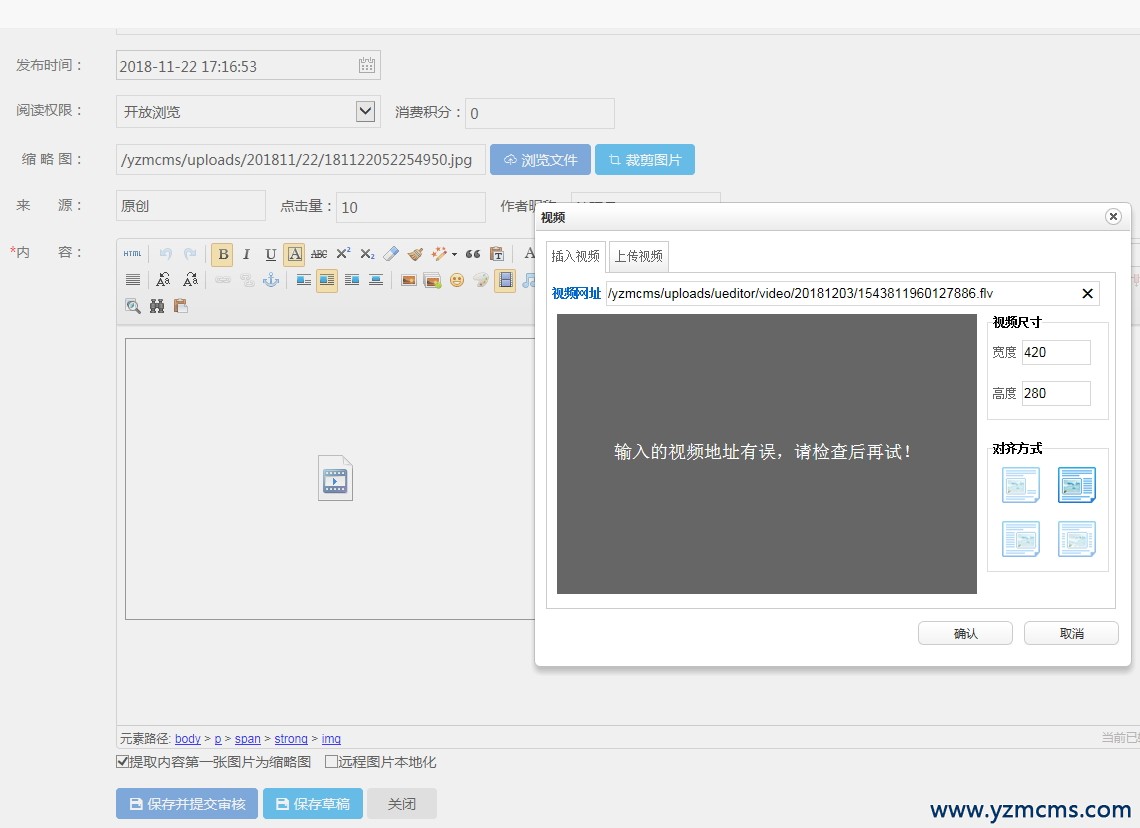Open the auto-typeset dropdown arrow
This screenshot has width=1140, height=828.
[454, 254]
